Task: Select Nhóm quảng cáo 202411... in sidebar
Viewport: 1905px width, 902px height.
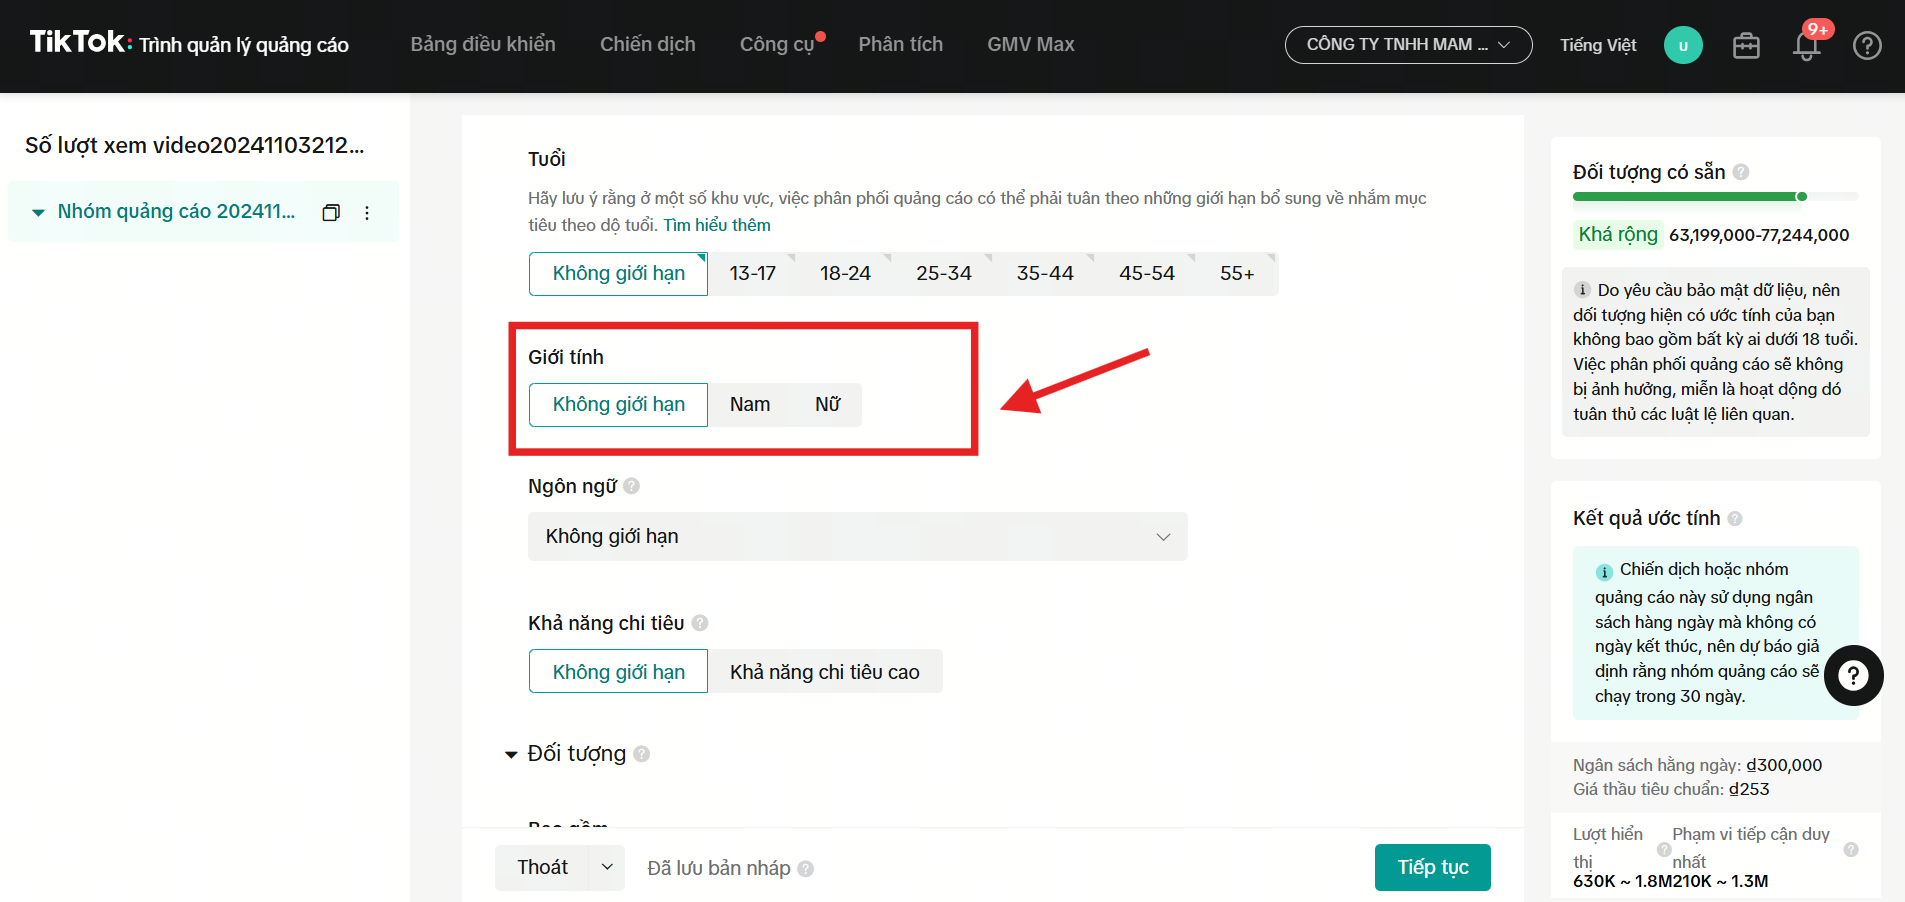Action: [x=176, y=212]
